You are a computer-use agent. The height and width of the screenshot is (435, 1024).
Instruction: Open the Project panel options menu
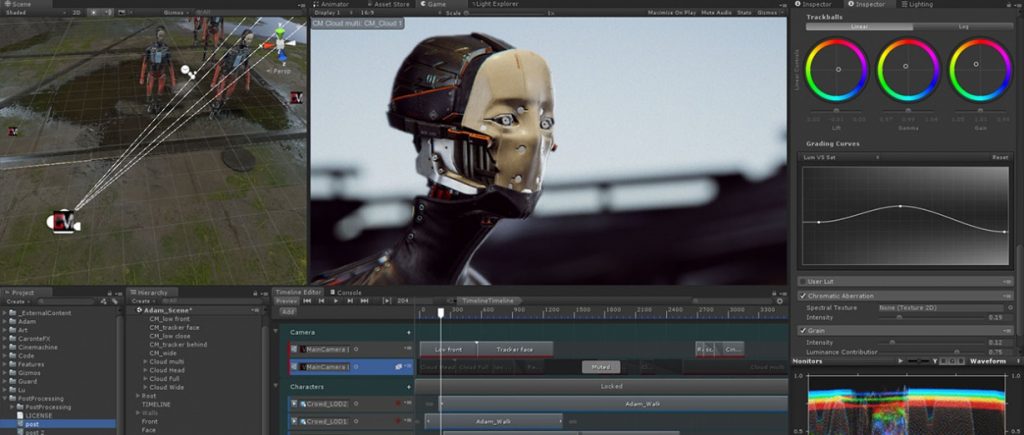(119, 293)
